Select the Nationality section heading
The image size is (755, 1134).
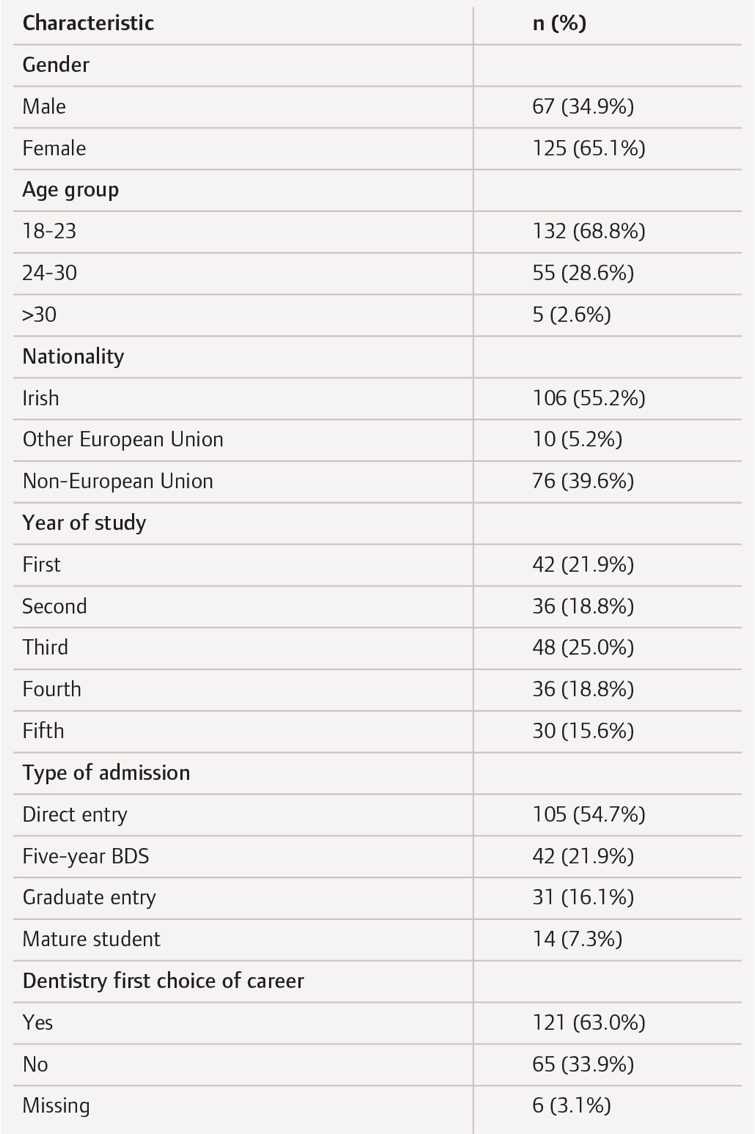coord(73,357)
